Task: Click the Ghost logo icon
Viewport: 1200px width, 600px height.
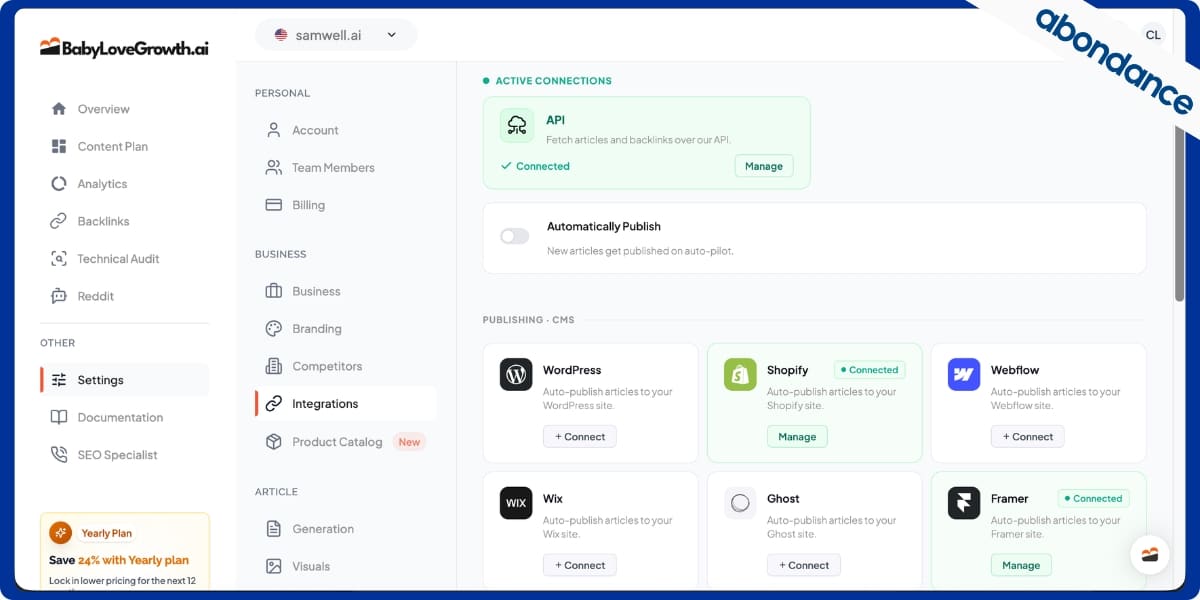Action: pyautogui.click(x=740, y=503)
